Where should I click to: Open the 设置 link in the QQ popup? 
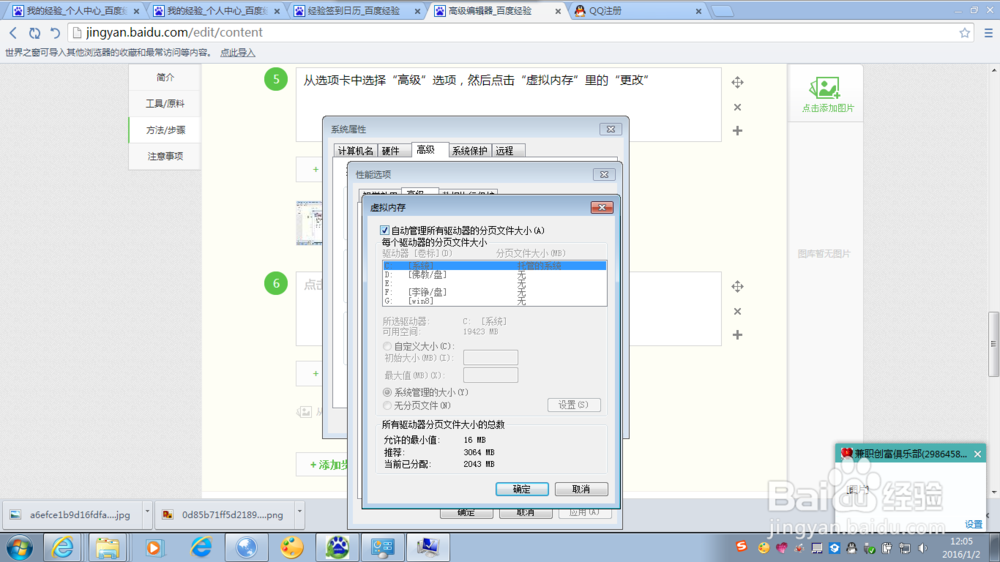pos(973,524)
